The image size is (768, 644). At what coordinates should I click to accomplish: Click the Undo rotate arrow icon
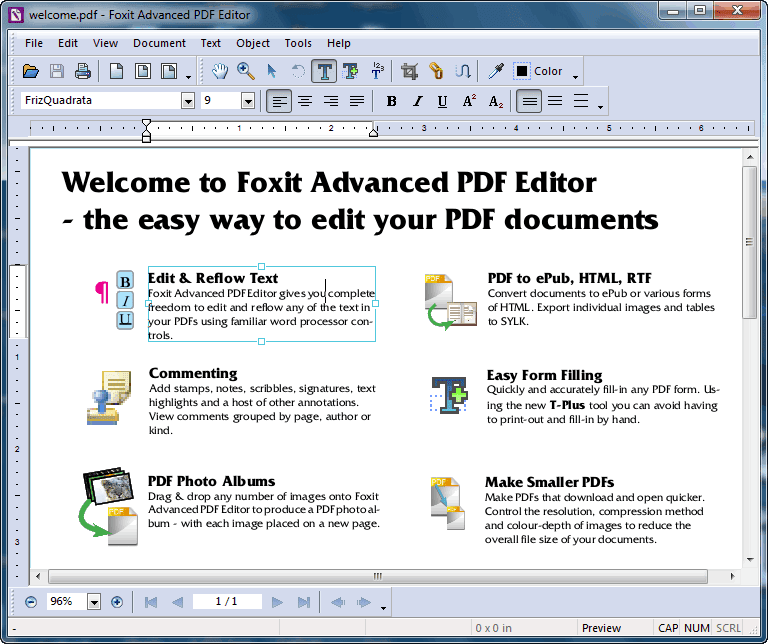coord(298,72)
